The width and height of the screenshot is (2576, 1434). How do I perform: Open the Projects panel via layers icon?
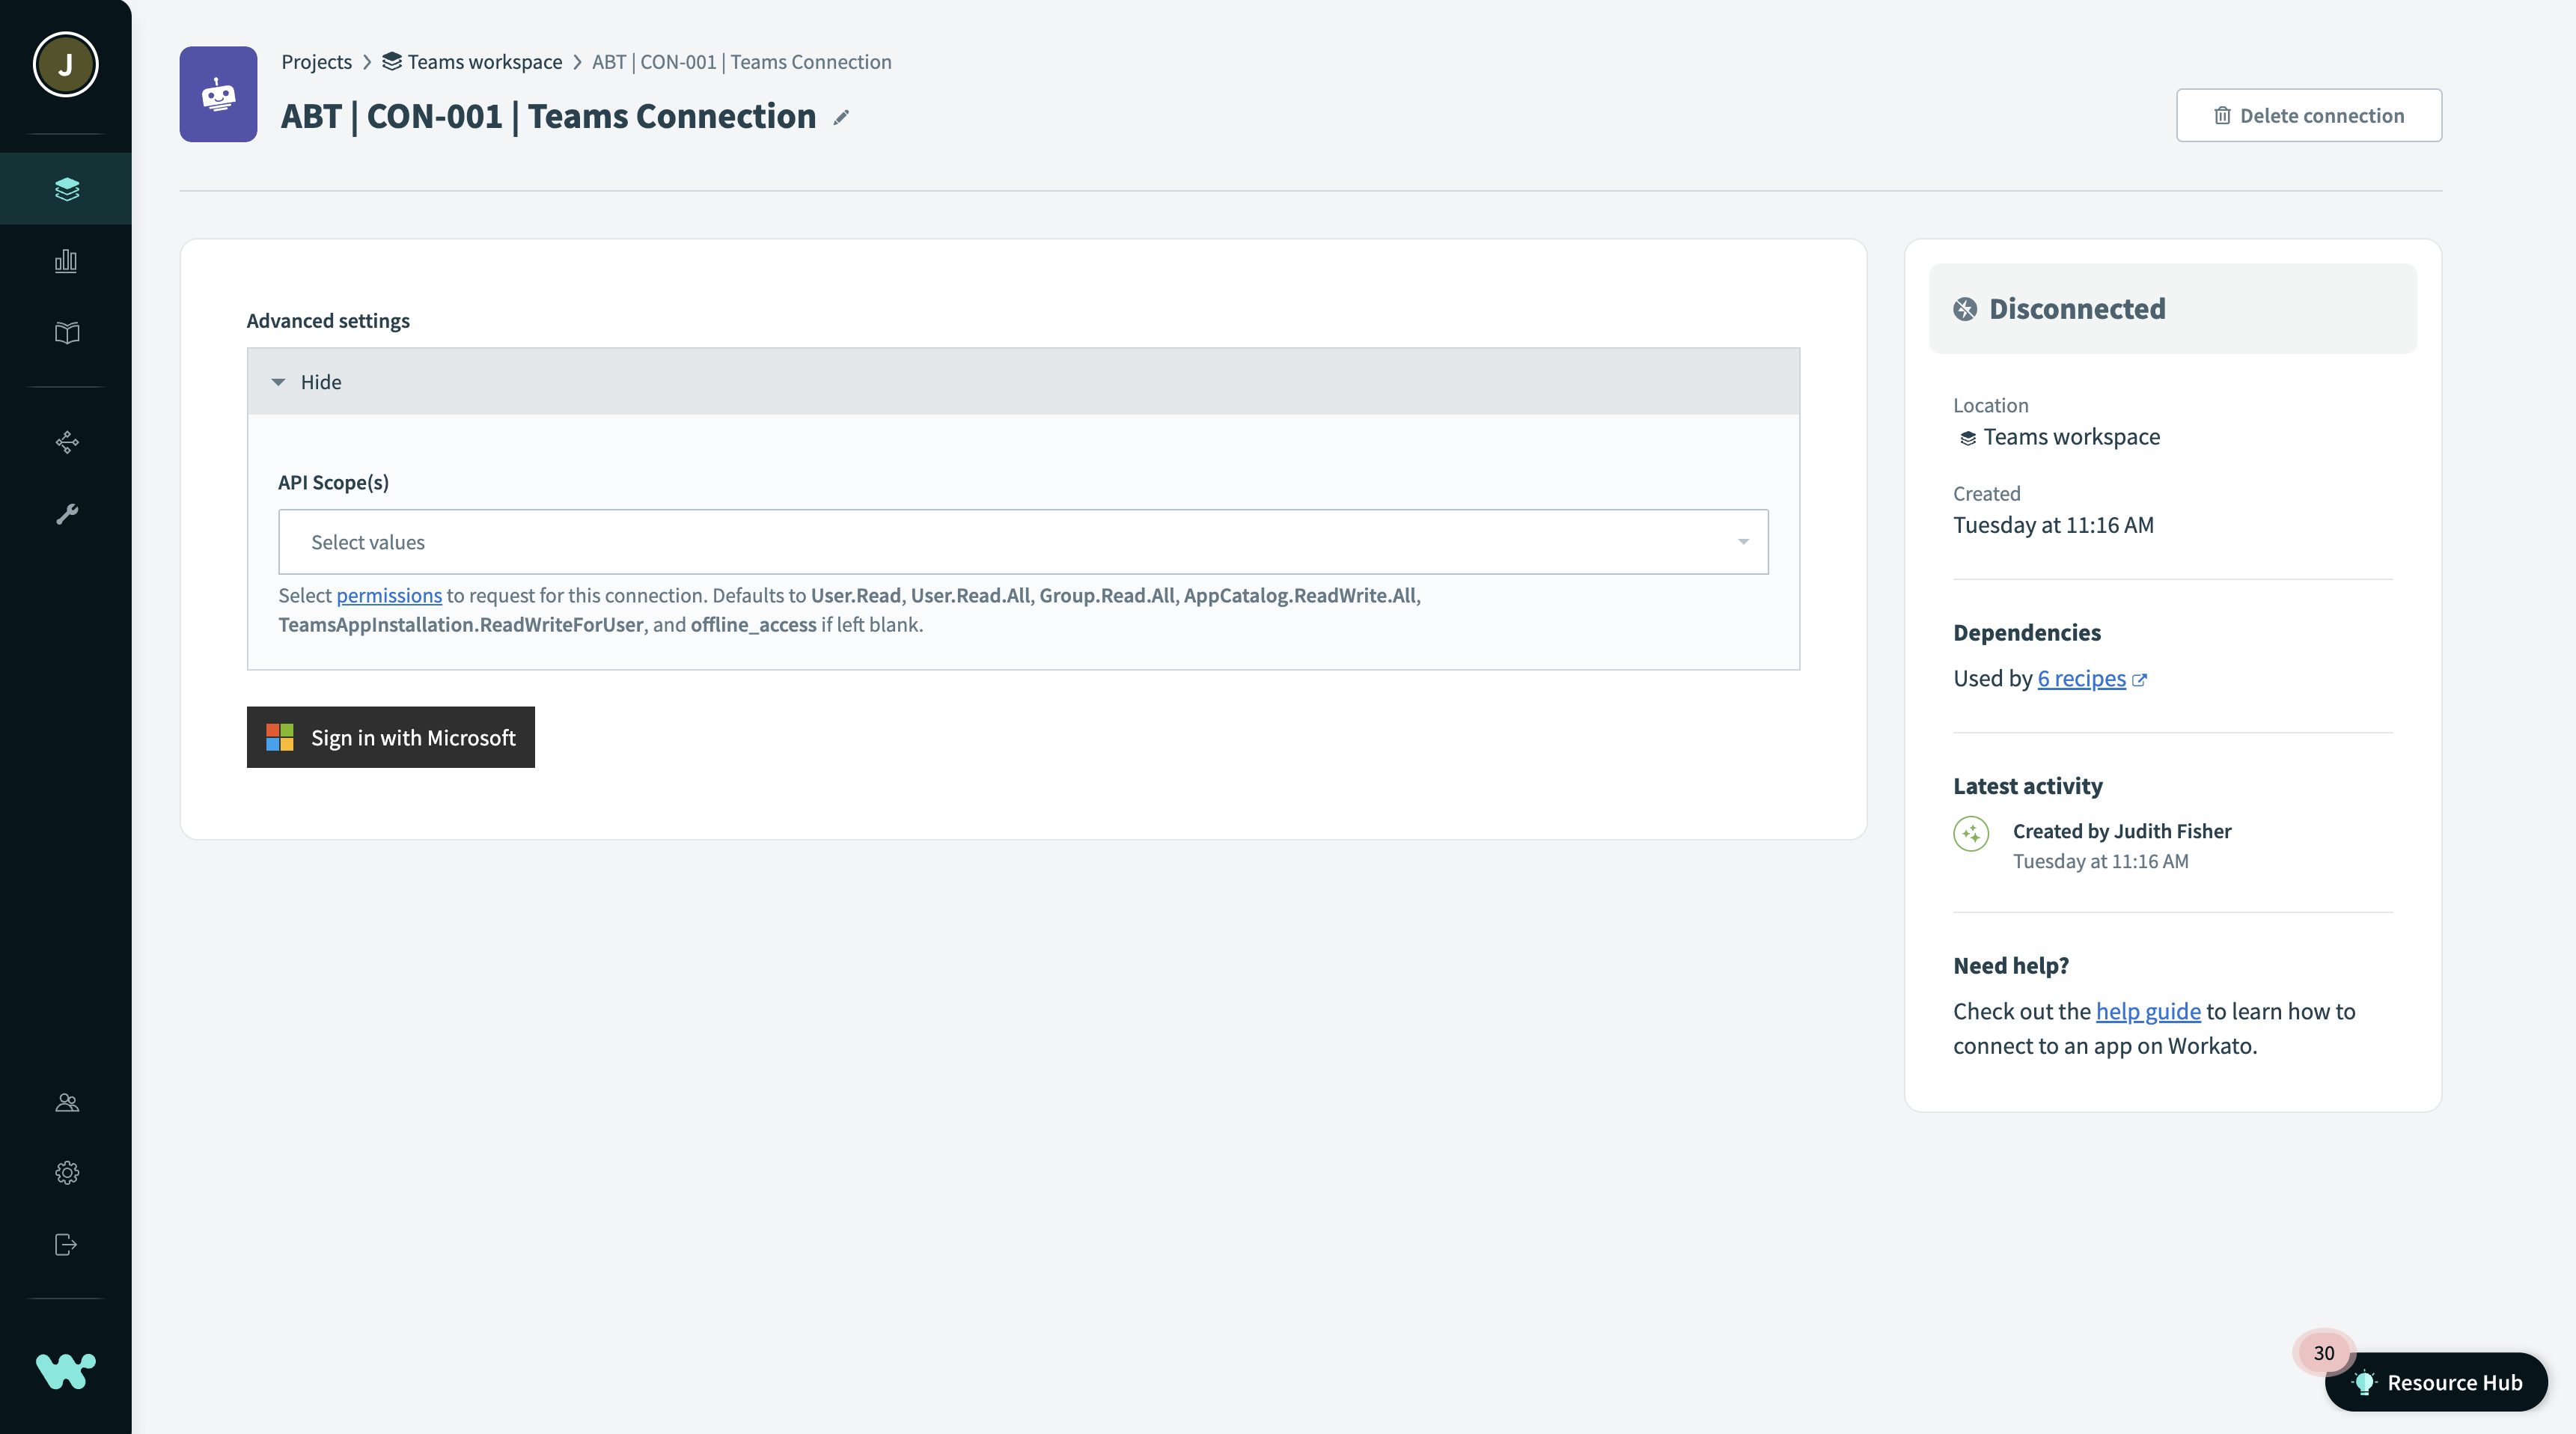[x=66, y=188]
